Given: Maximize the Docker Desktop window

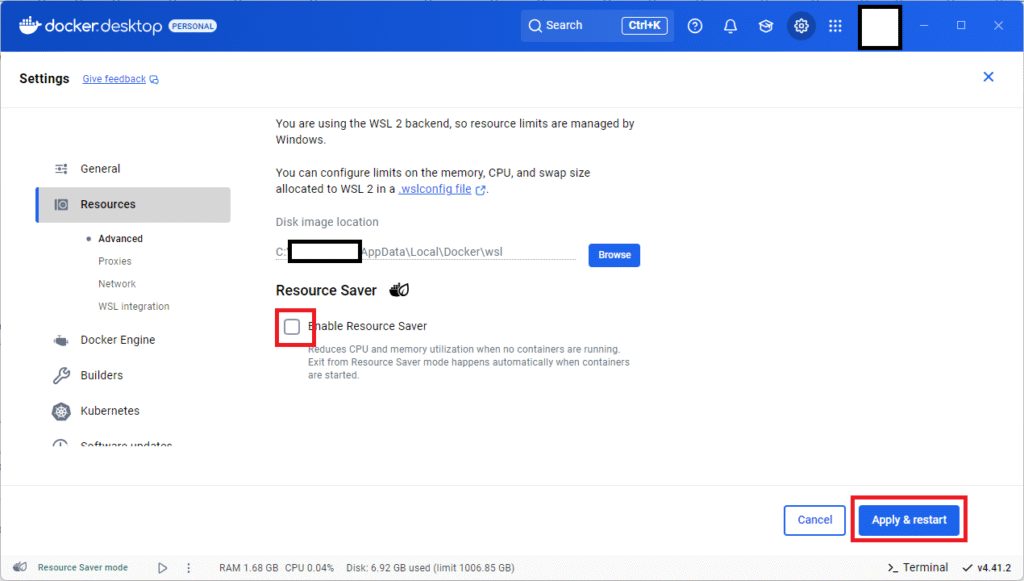Looking at the screenshot, I should (961, 25).
